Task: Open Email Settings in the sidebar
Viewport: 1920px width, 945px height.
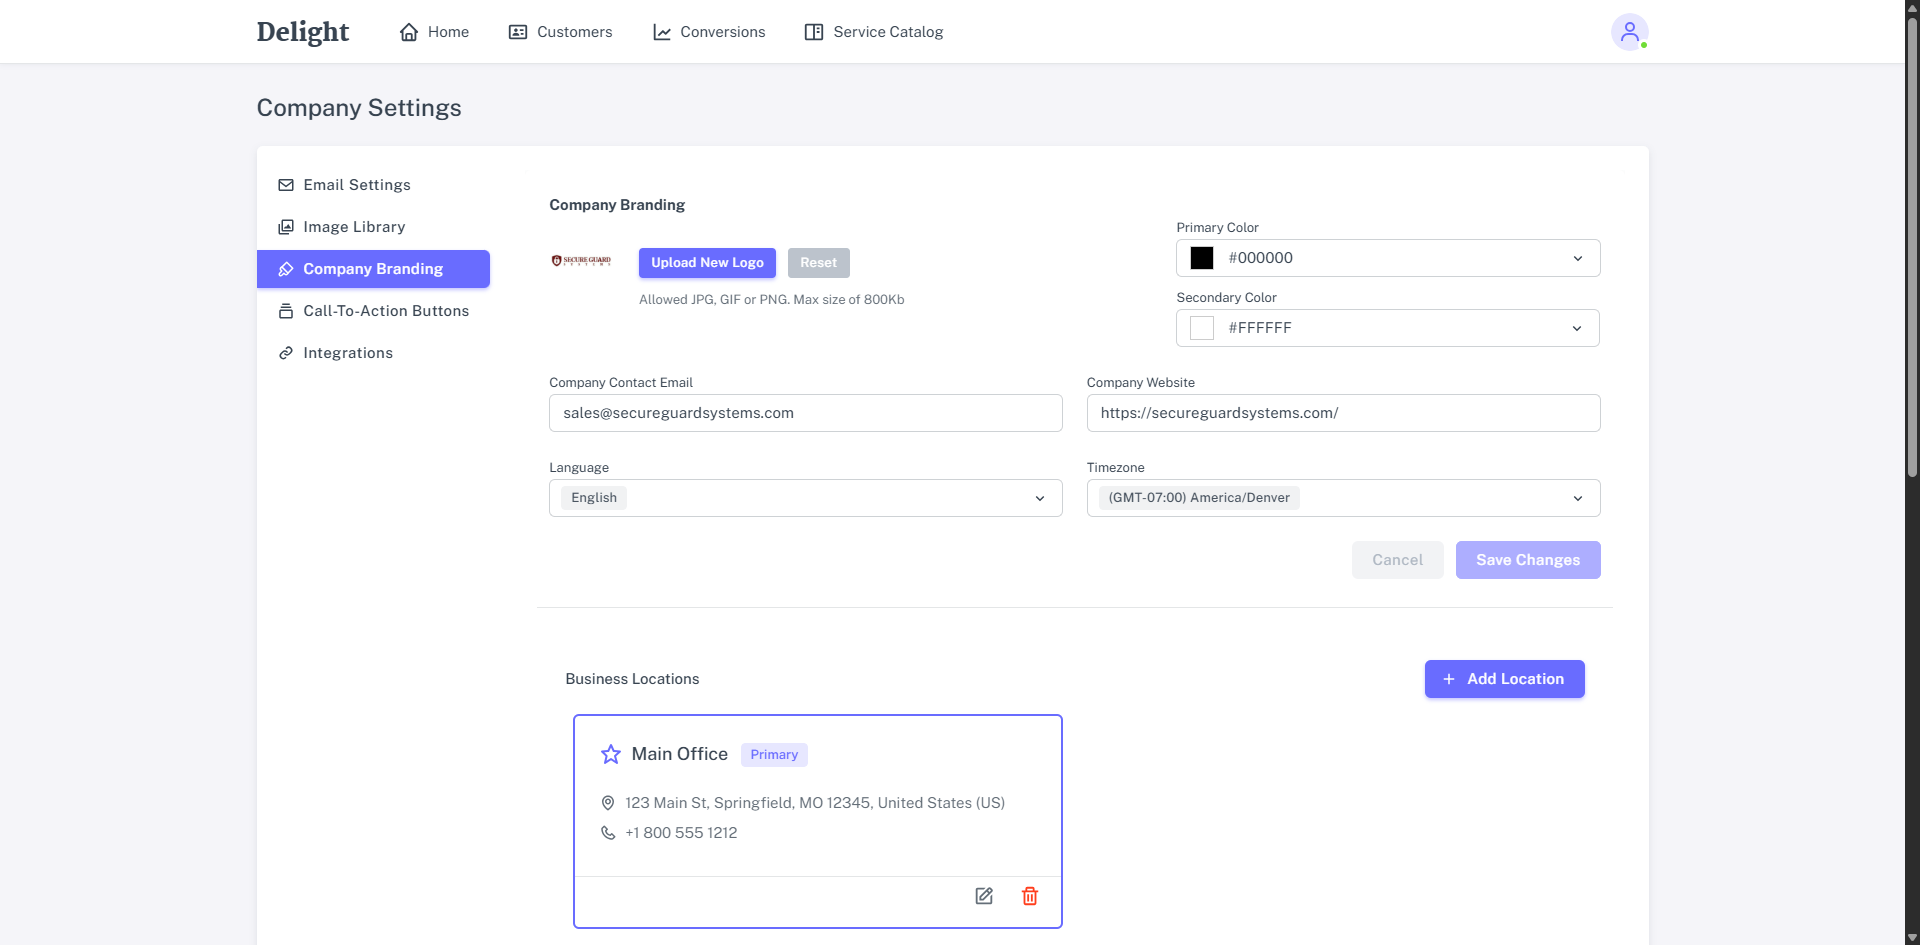Action: [356, 185]
